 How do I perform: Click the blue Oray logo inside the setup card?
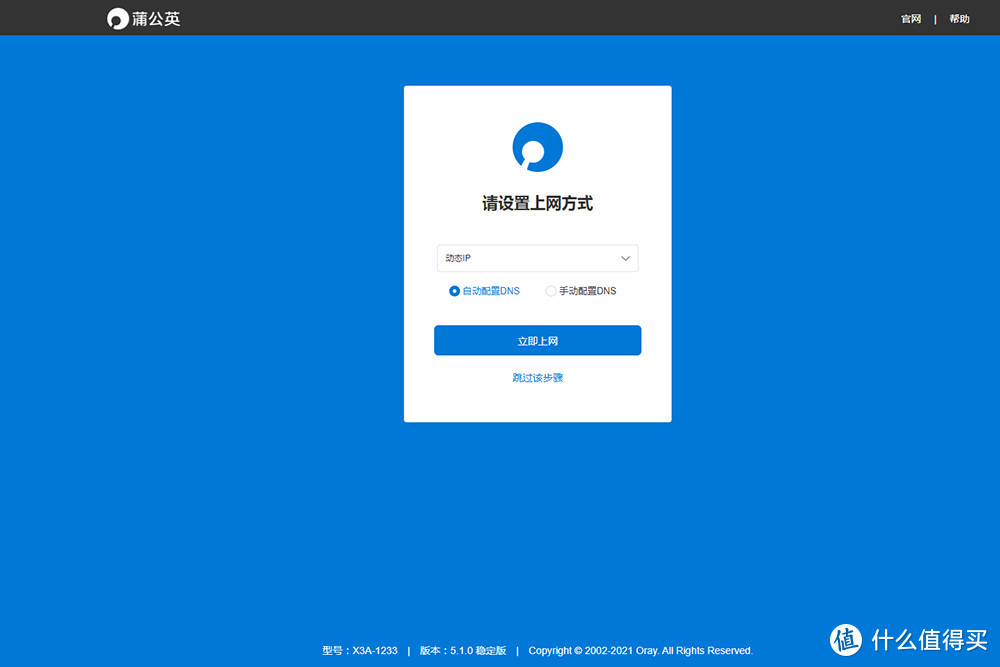point(537,145)
